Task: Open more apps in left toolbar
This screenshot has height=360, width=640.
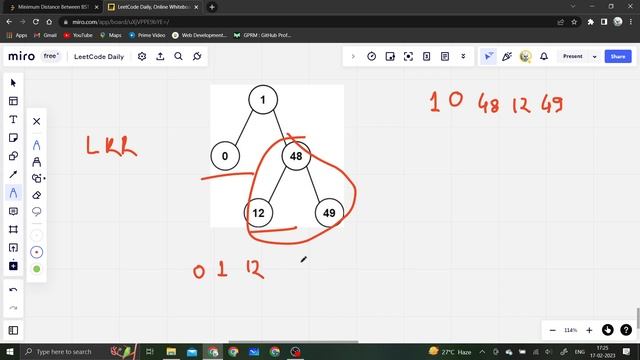Action: coord(13,266)
